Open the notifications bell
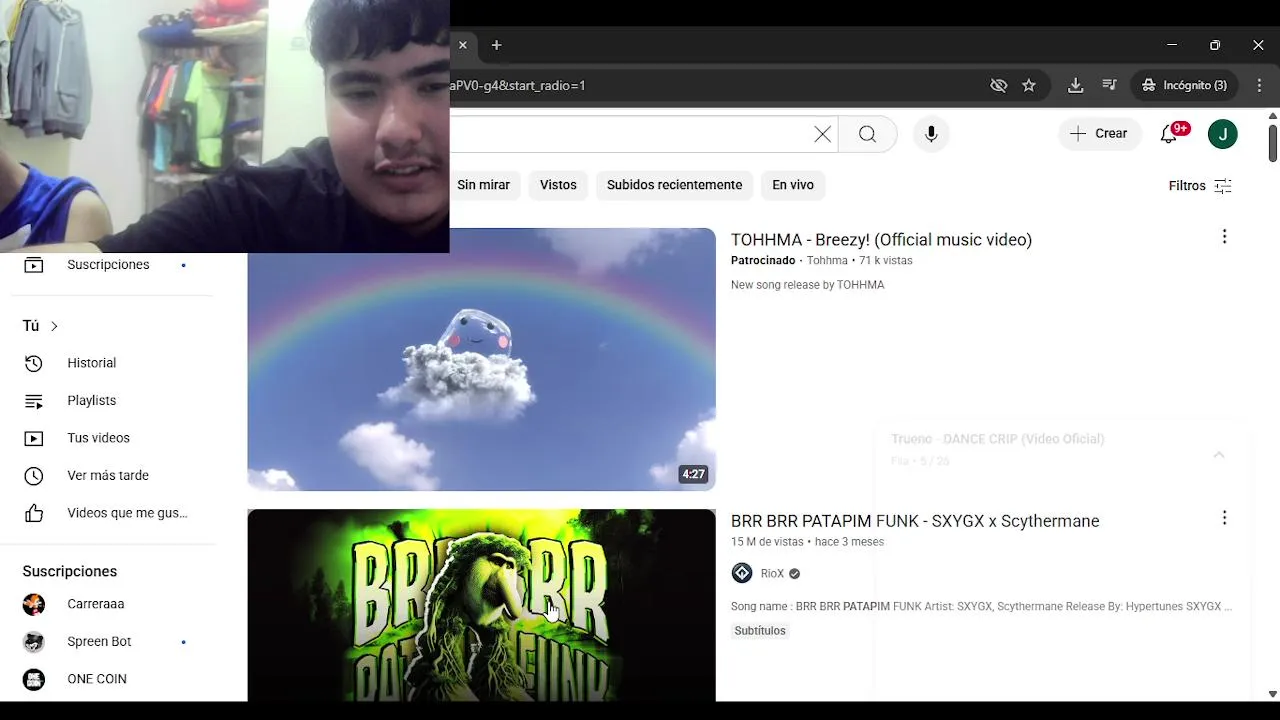 coord(1169,134)
